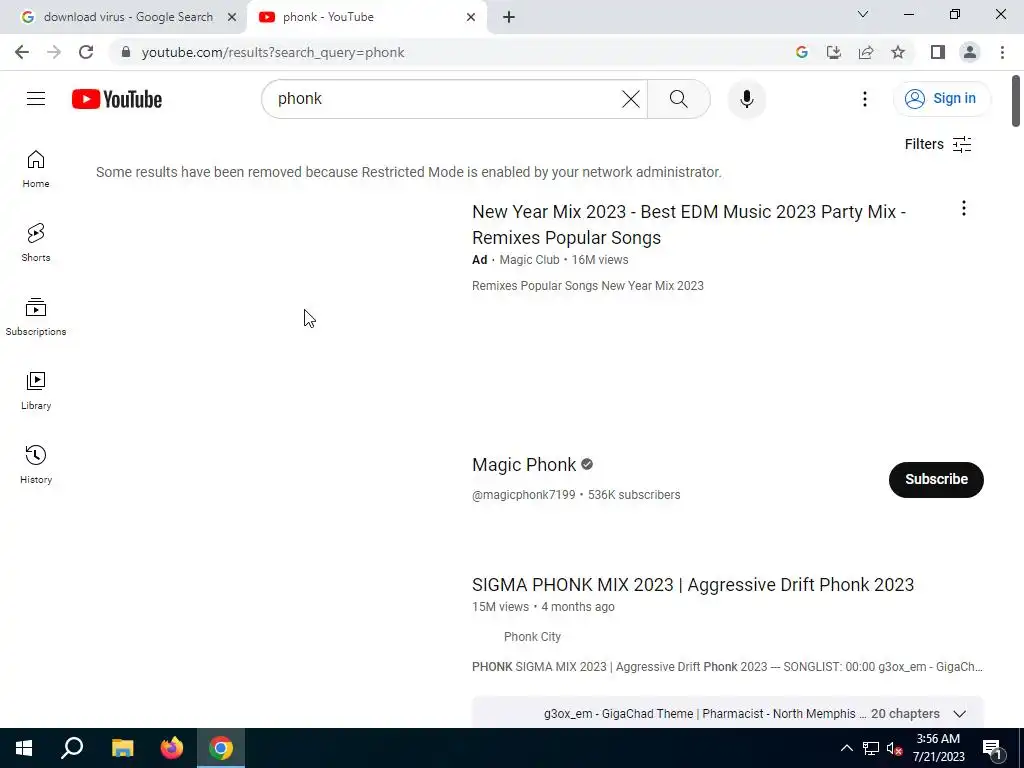This screenshot has height=768, width=1024.
Task: Close the download virus tab
Action: coord(232,17)
